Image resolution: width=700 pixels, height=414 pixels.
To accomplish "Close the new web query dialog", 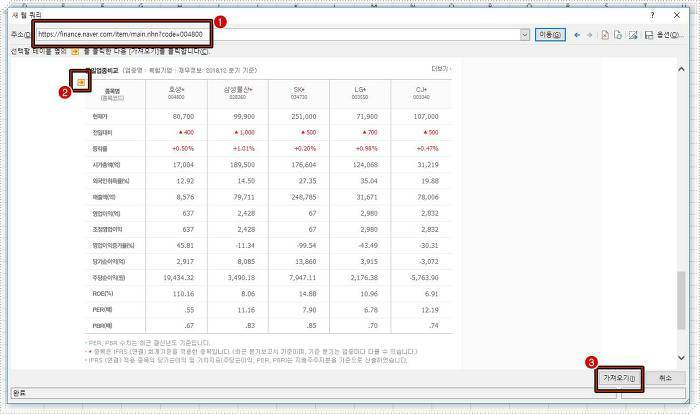I will [x=677, y=15].
